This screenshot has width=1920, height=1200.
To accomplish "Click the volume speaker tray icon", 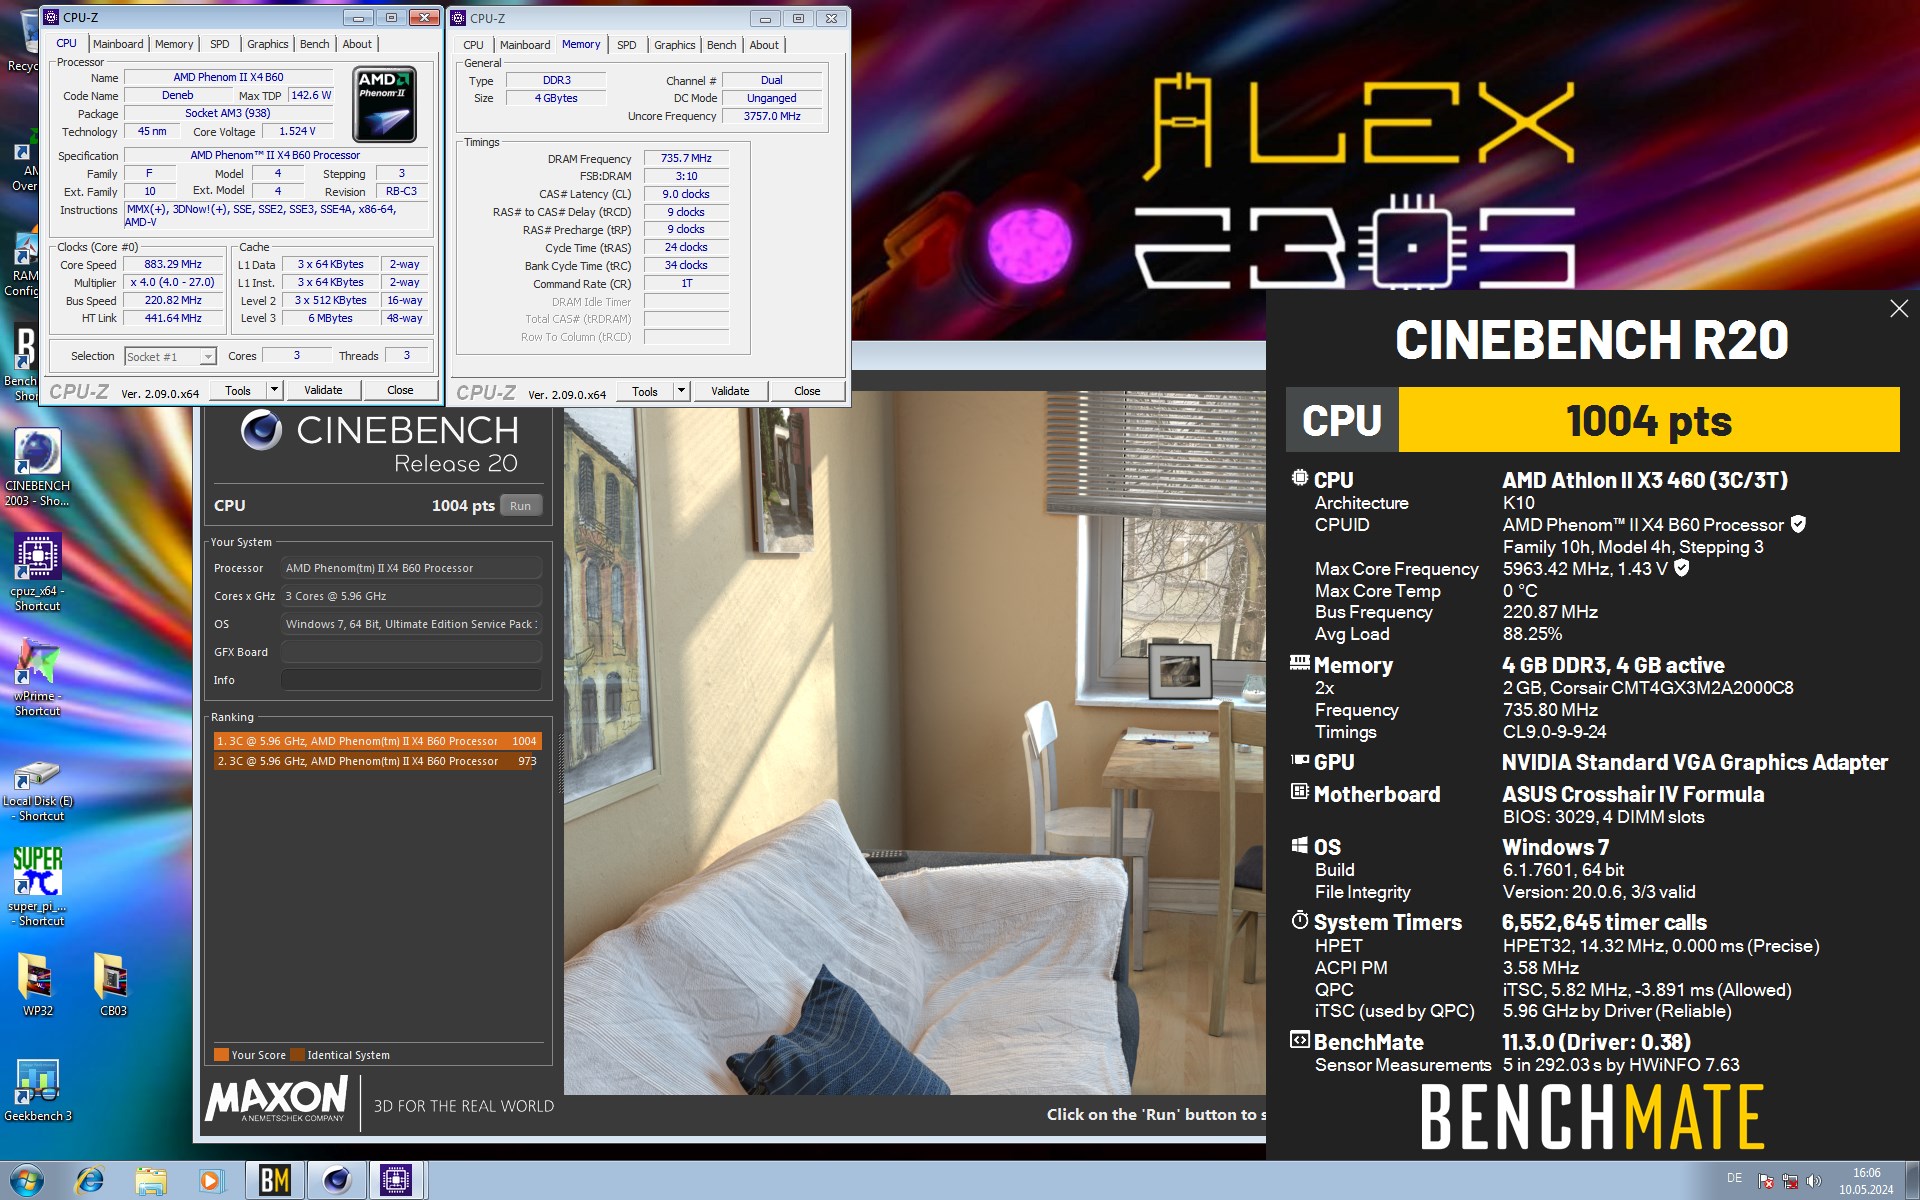I will (x=1814, y=1181).
